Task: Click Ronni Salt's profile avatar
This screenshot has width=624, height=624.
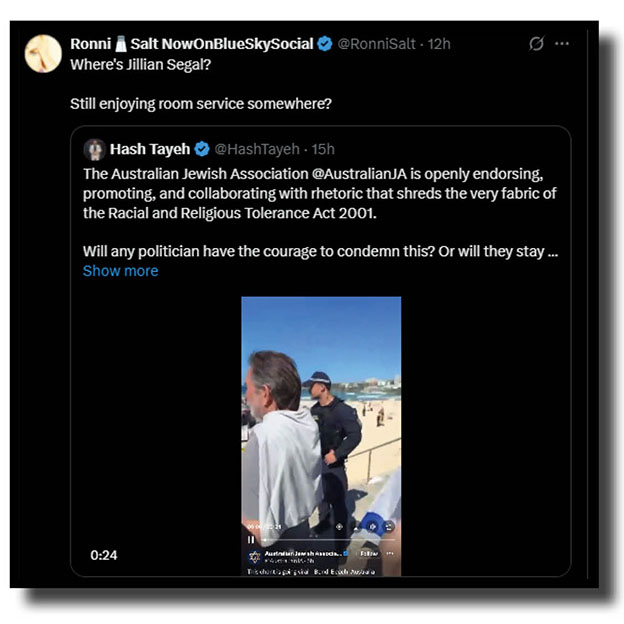Action: 43,53
